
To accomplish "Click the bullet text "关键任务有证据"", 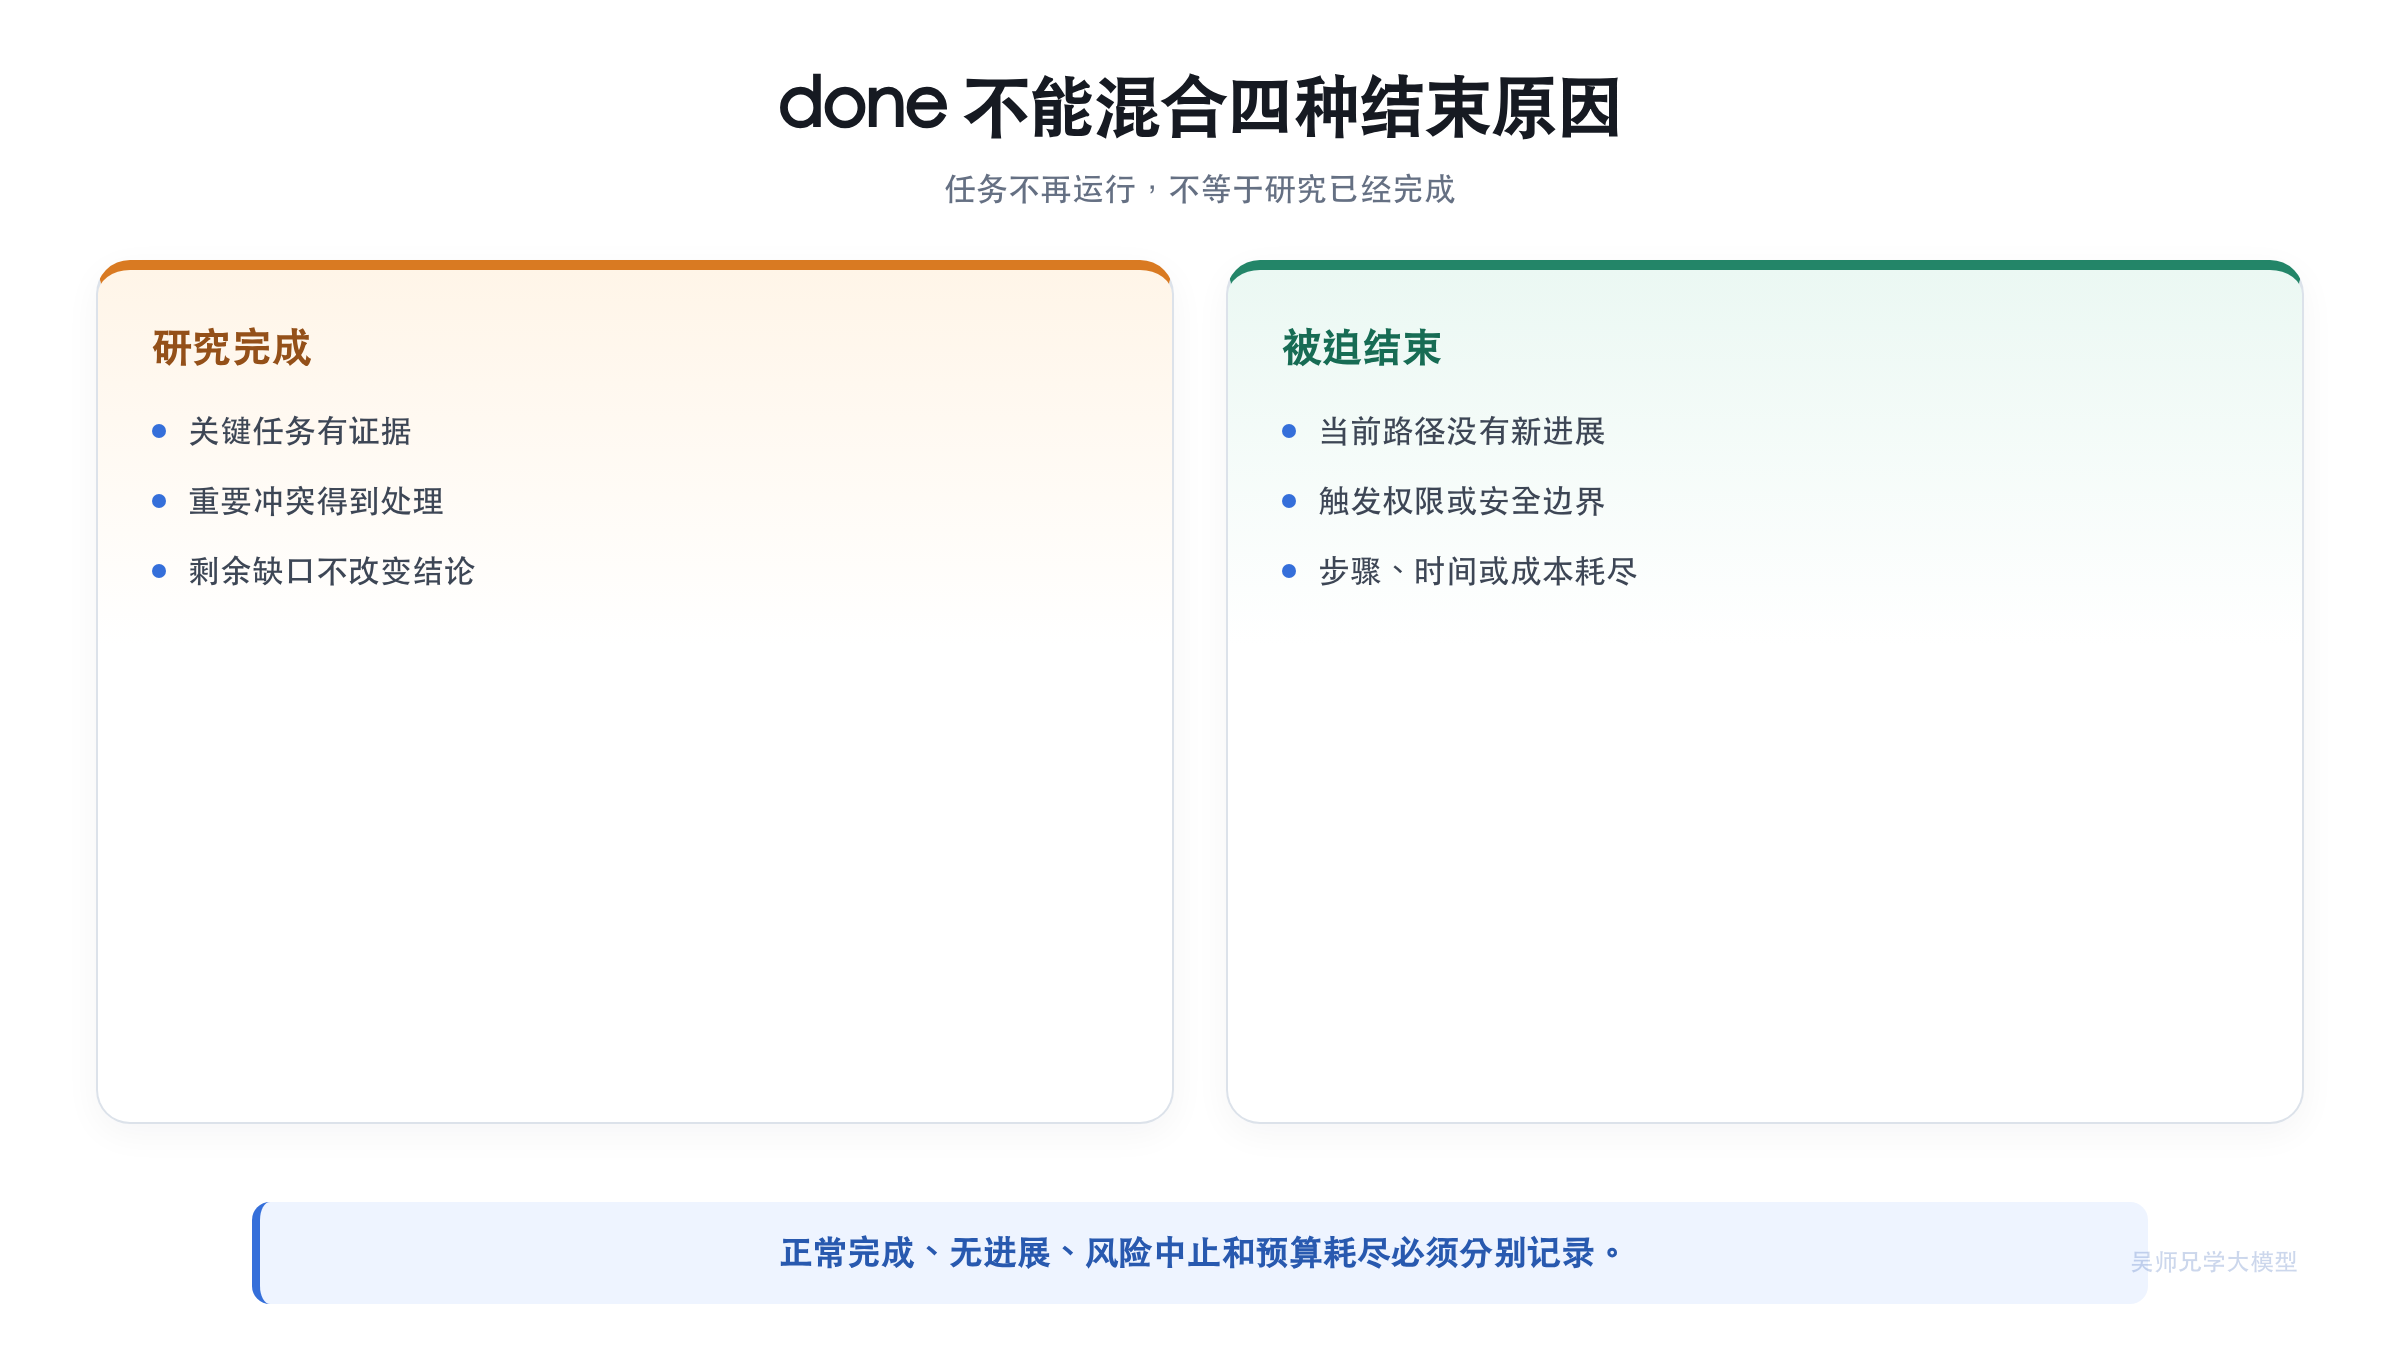I will (x=300, y=431).
